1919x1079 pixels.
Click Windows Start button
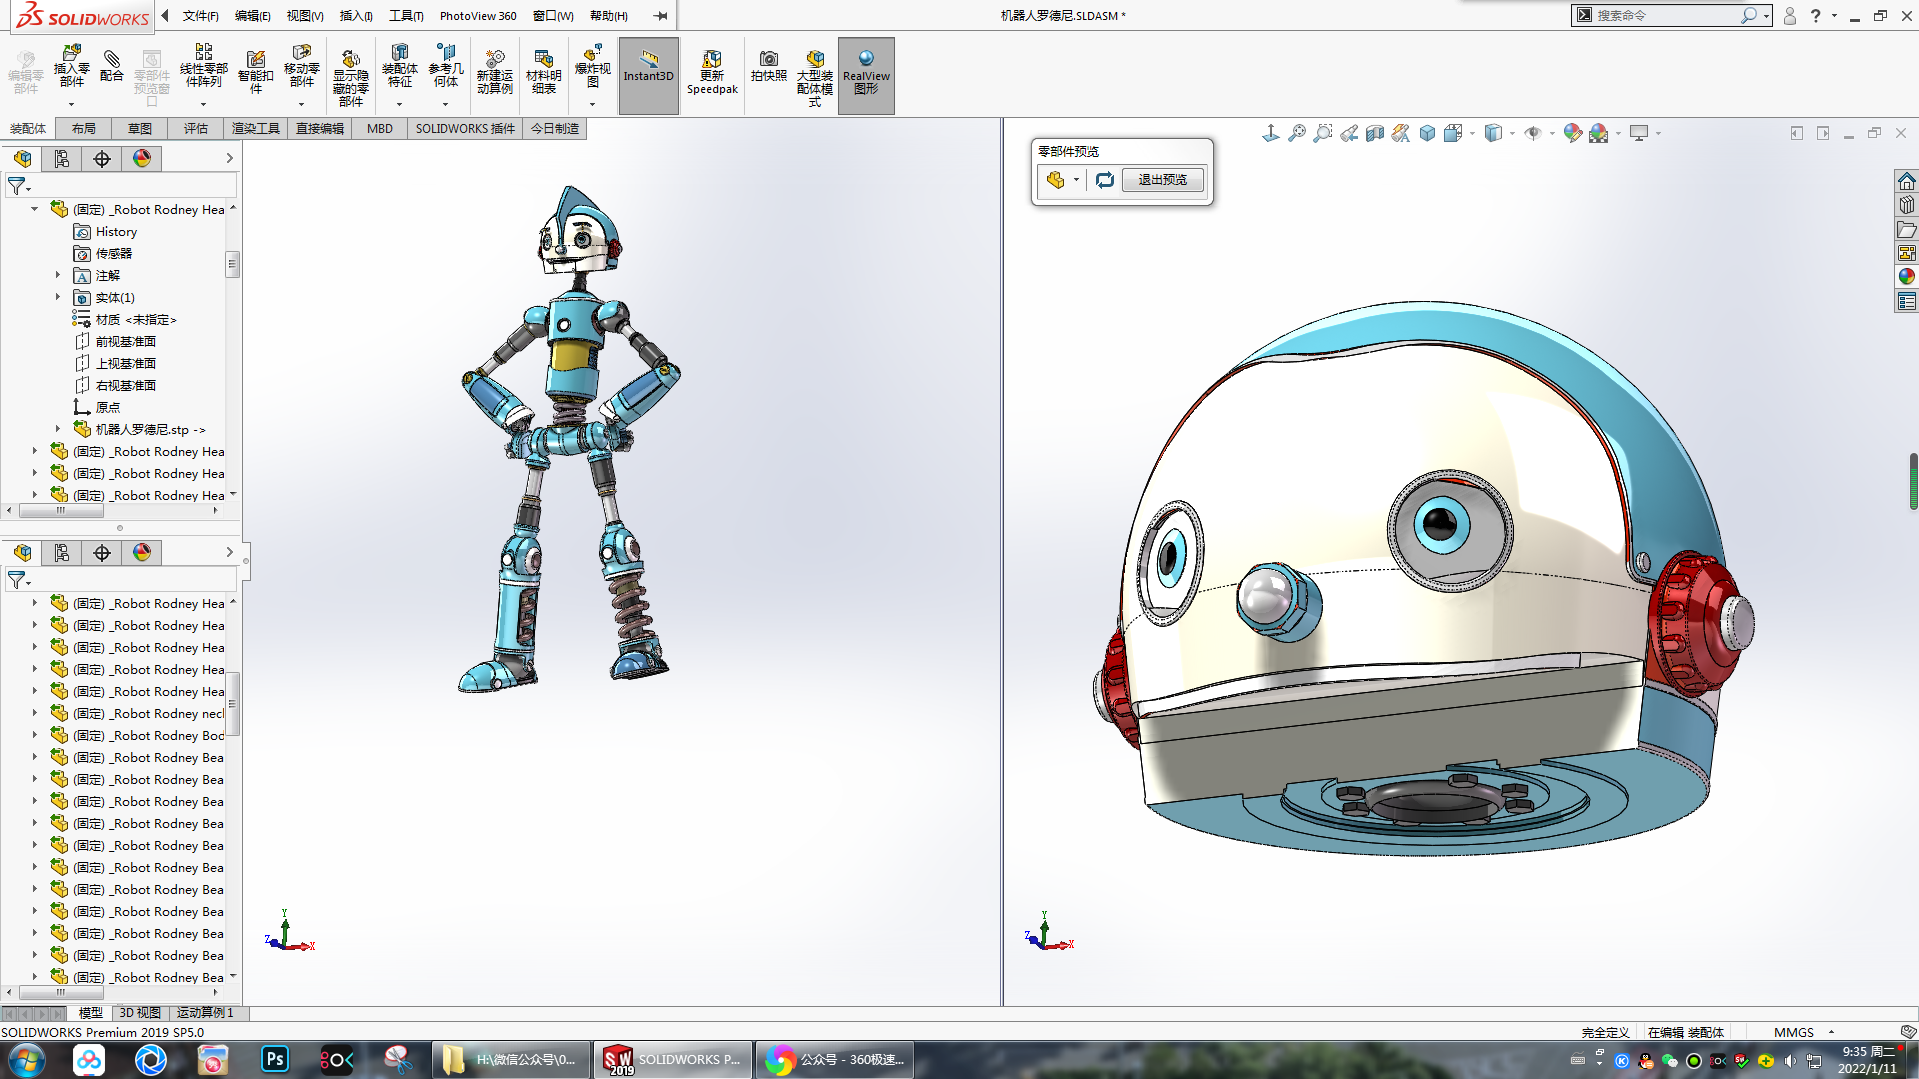pyautogui.click(x=27, y=1059)
